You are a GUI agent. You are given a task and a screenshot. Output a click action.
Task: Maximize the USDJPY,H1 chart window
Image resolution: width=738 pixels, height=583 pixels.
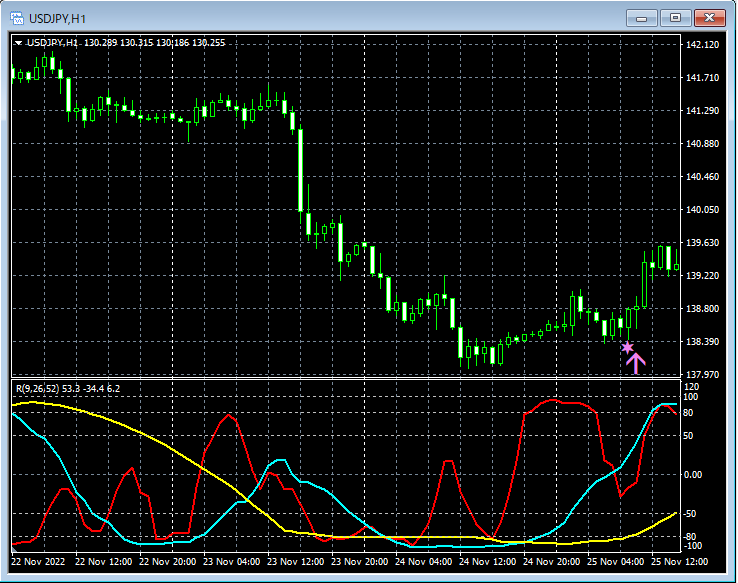point(675,18)
